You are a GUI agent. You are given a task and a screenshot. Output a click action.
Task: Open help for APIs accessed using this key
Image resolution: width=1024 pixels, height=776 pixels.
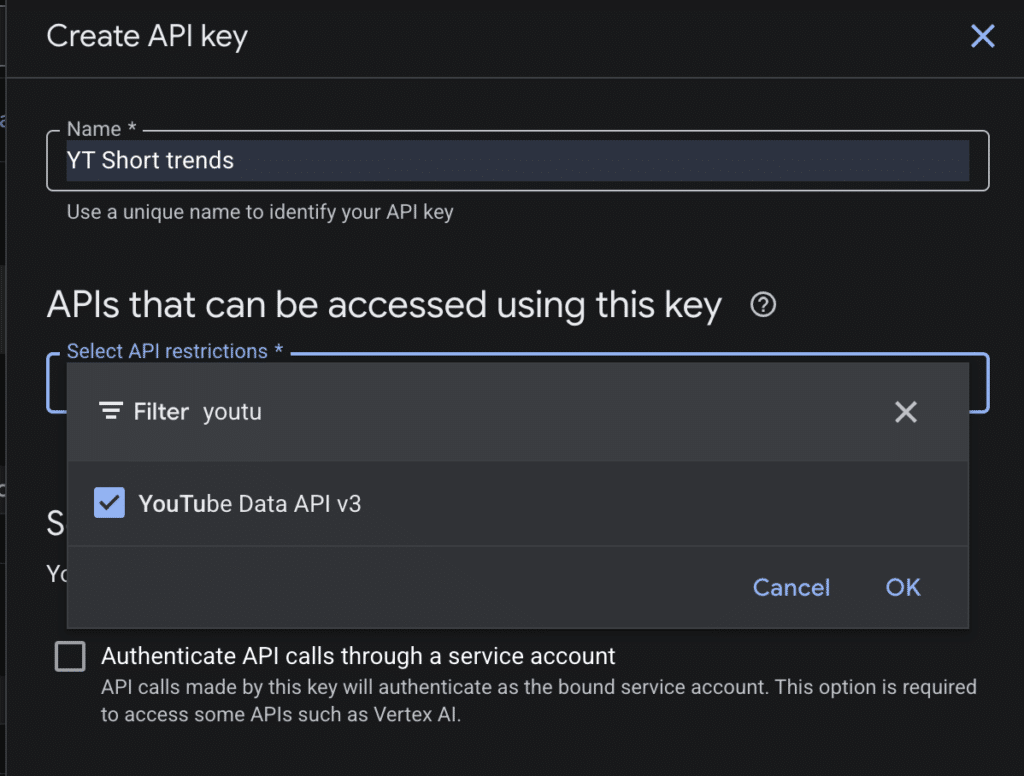pos(763,304)
